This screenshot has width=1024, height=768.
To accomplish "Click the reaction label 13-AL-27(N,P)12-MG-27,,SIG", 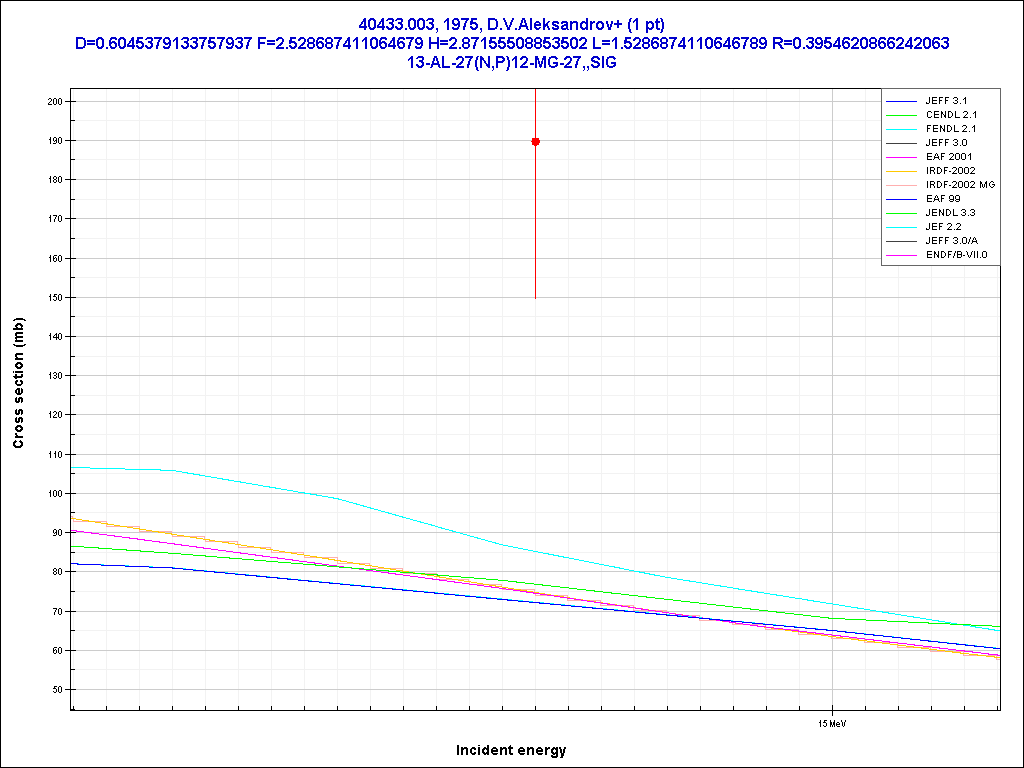I will point(512,61).
